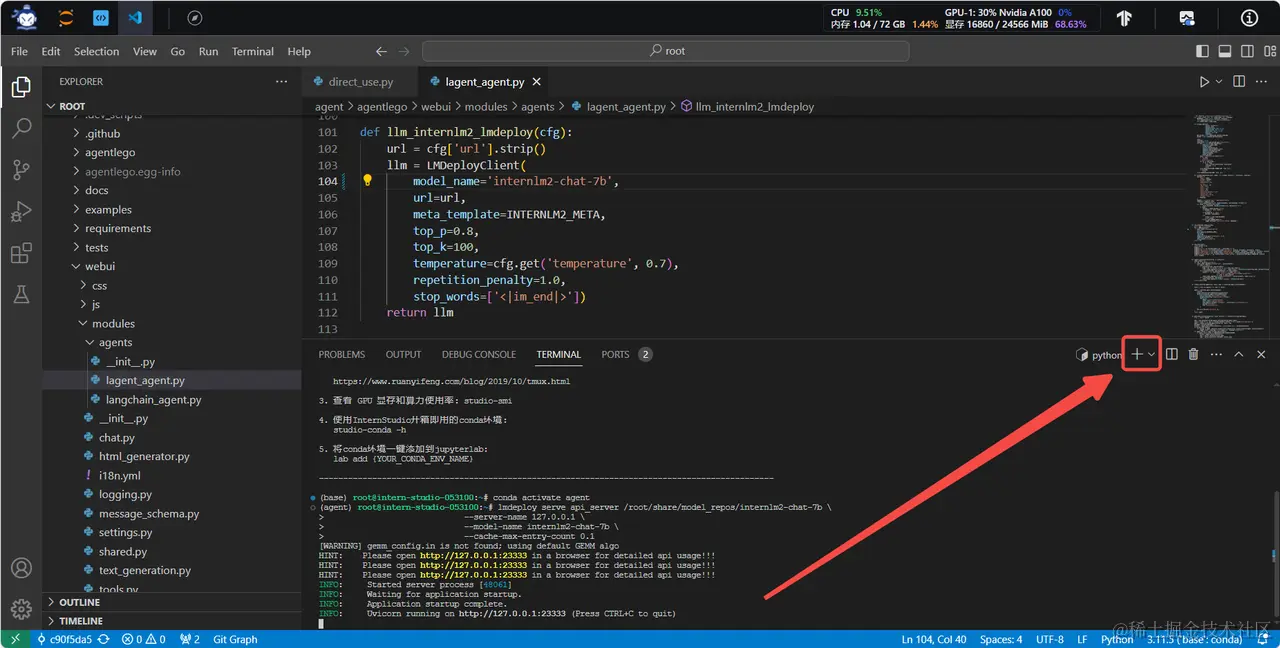The image size is (1280, 648).
Task: Open the Terminal menu
Action: tap(253, 51)
